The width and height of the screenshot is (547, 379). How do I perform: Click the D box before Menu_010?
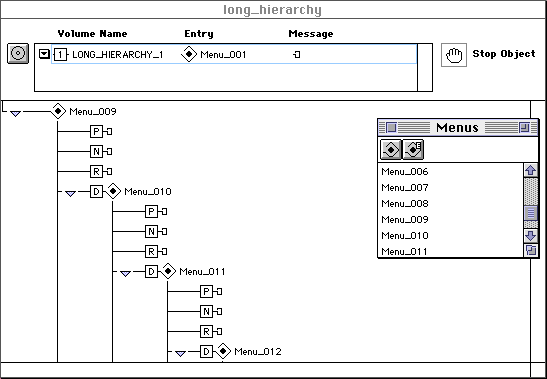pos(96,191)
